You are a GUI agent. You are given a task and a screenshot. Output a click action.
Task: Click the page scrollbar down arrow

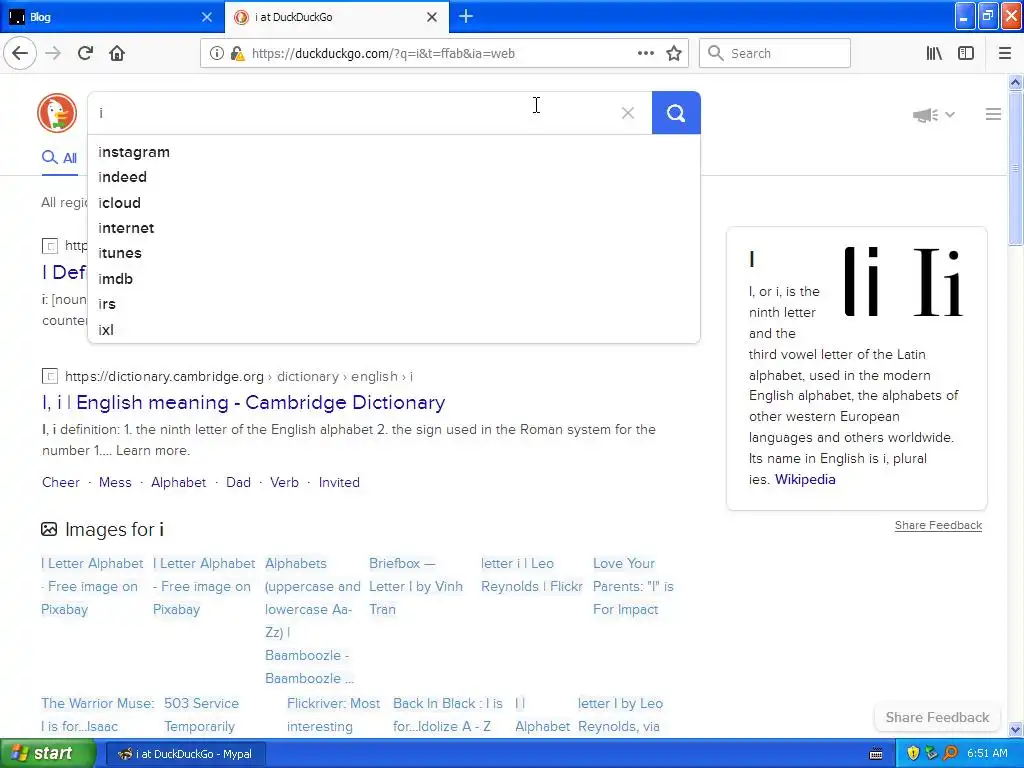pyautogui.click(x=1016, y=729)
